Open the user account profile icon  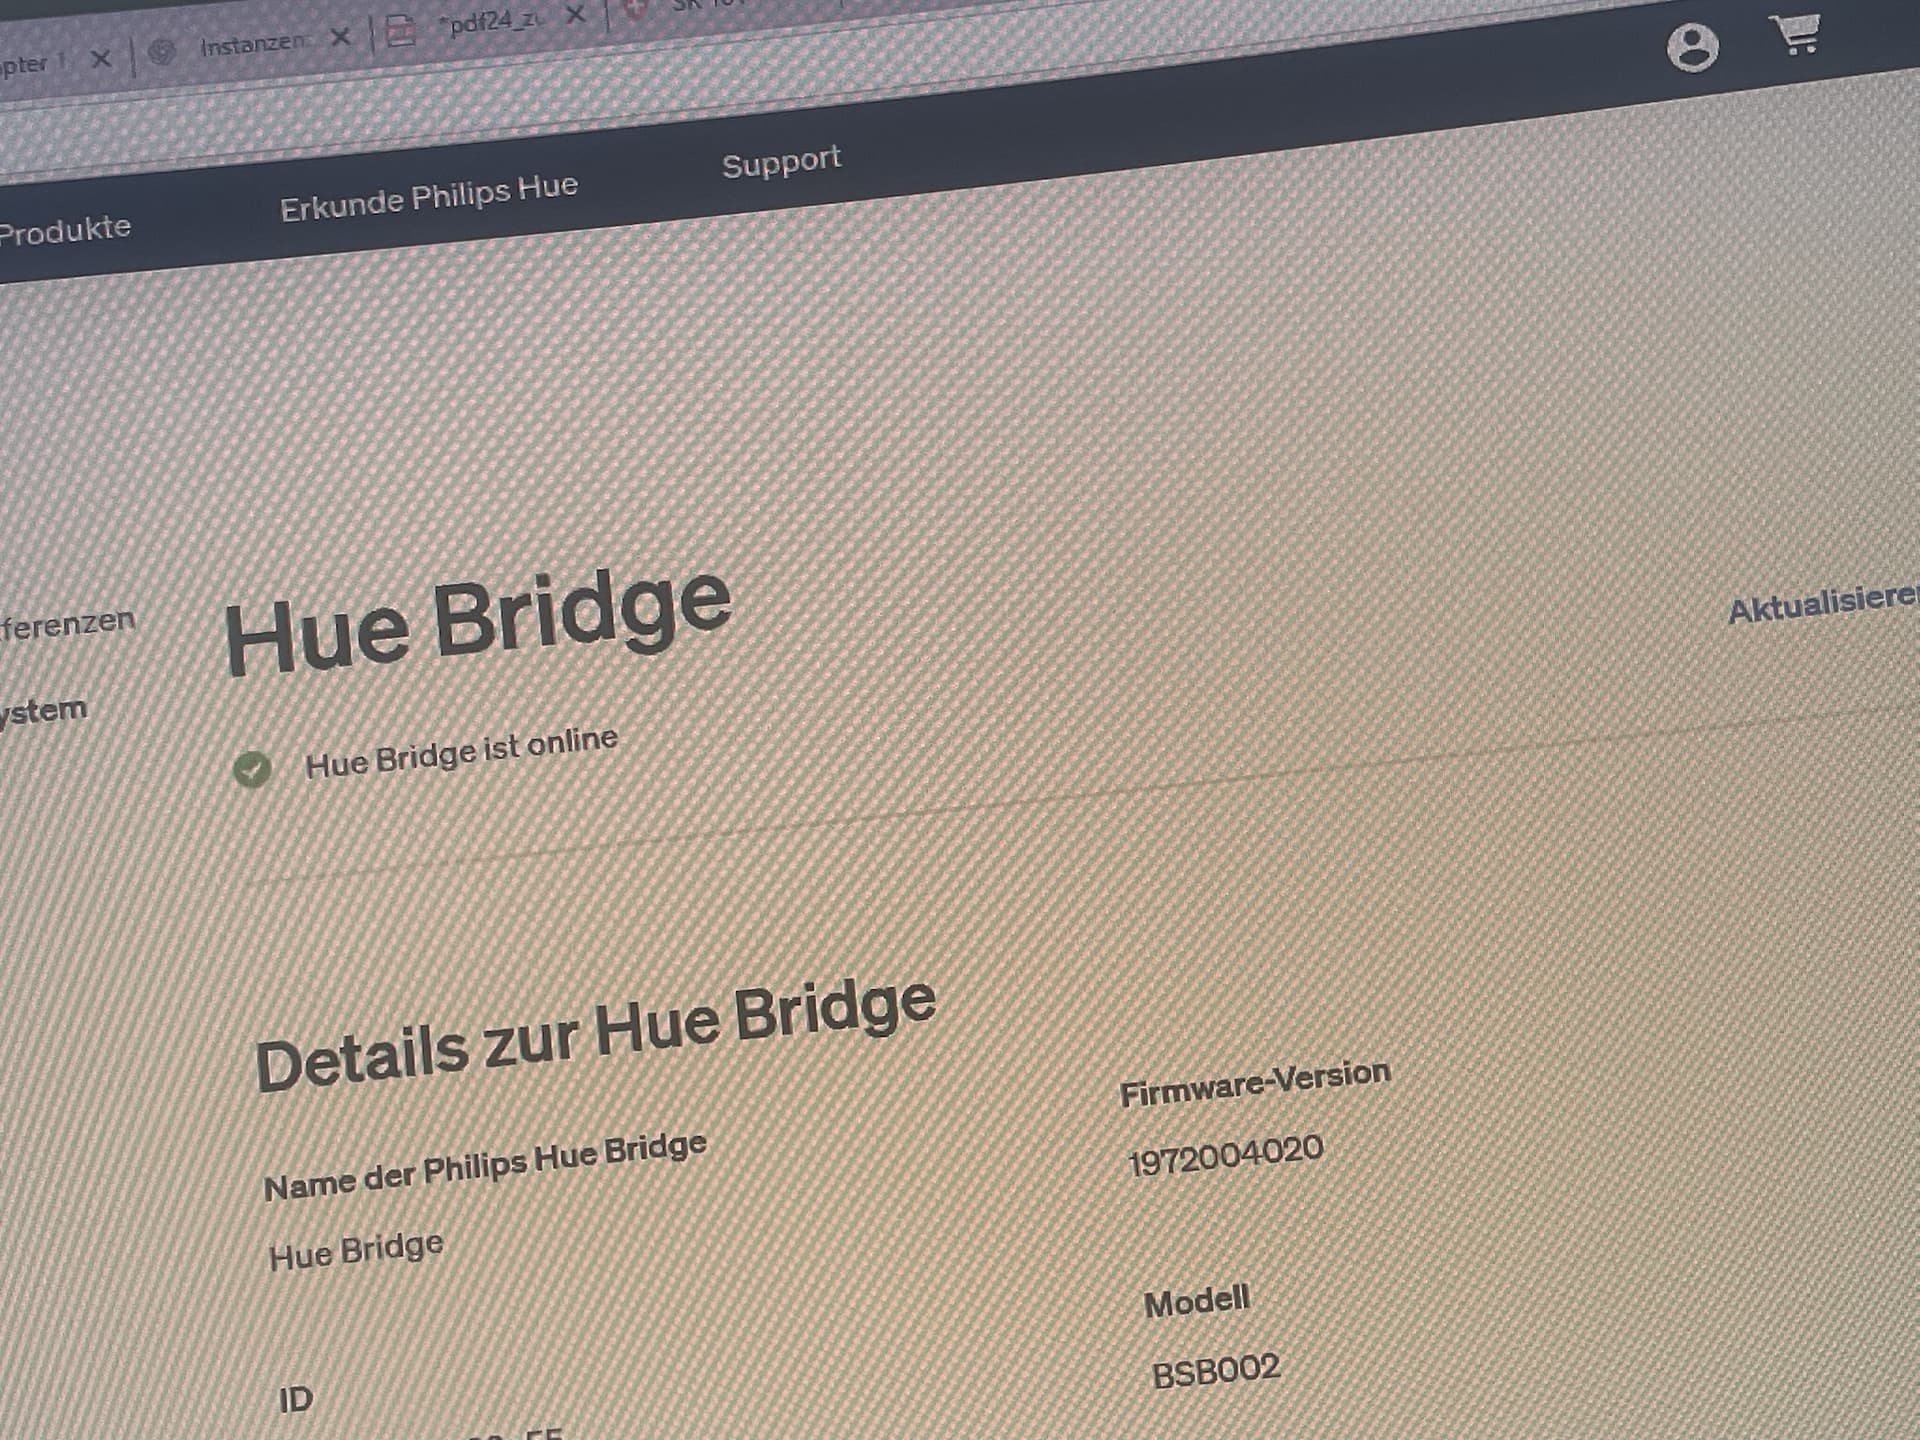(x=1692, y=48)
